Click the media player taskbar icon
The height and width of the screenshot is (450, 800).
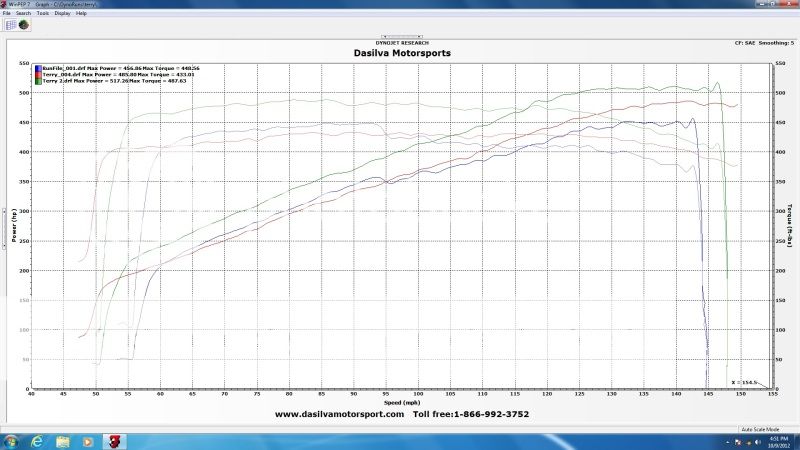pos(85,440)
